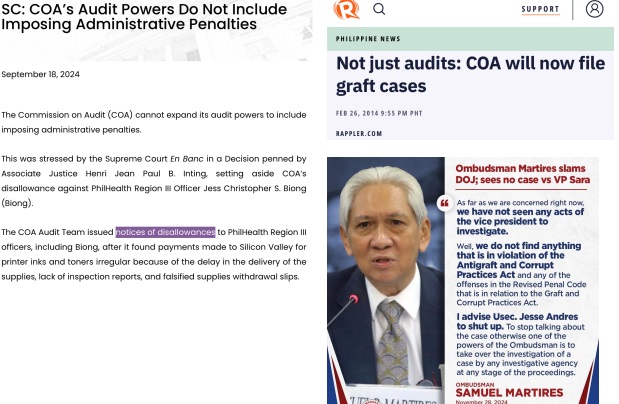619x404 pixels.
Task: Click the highlighted 'notices of disallowances' text
Action: point(165,232)
